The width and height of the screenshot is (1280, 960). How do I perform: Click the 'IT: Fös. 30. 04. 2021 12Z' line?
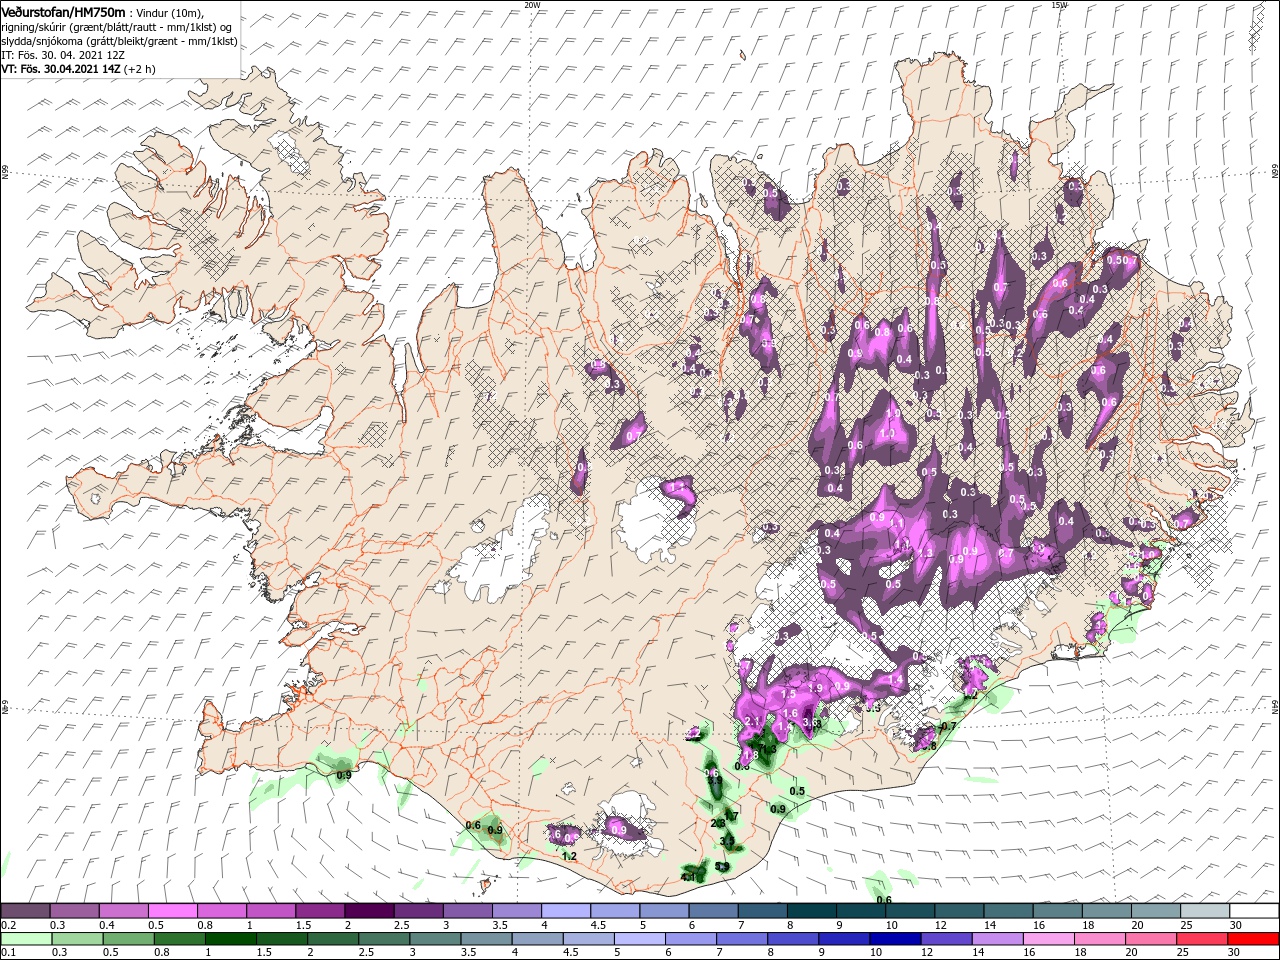[65, 55]
